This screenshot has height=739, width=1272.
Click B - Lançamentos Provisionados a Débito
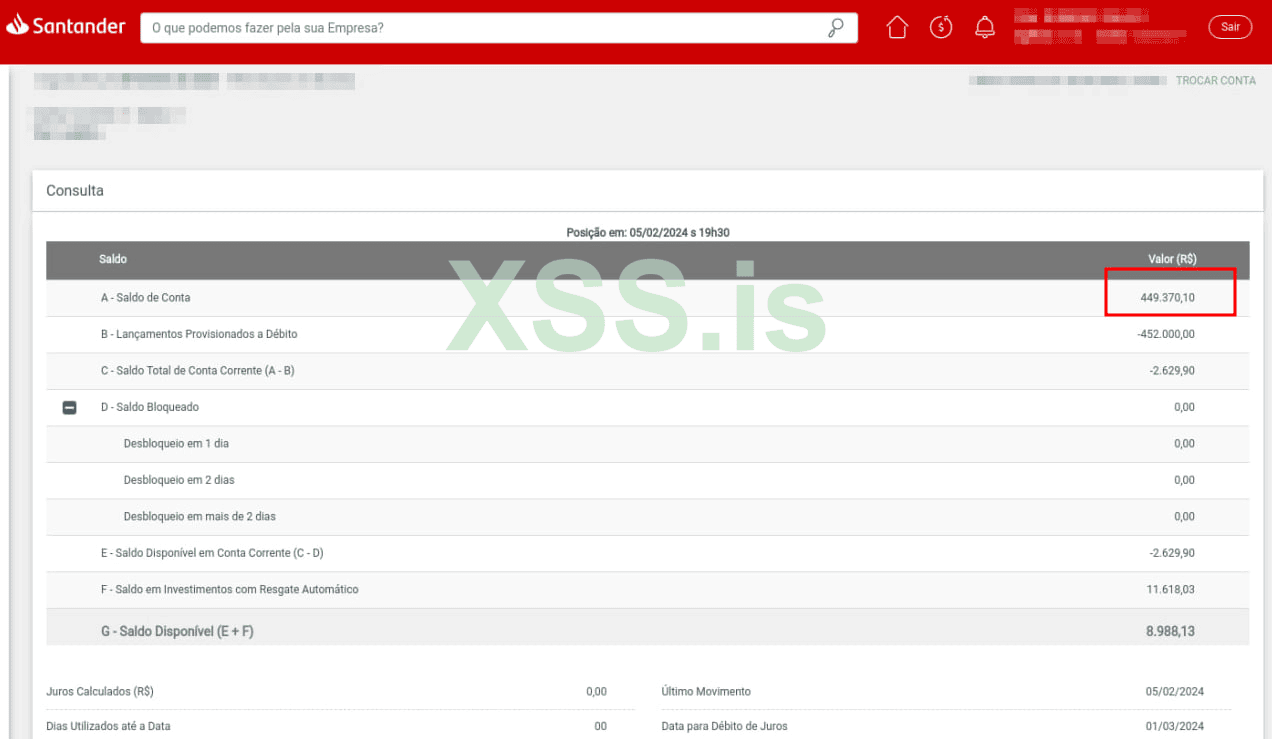(x=199, y=334)
